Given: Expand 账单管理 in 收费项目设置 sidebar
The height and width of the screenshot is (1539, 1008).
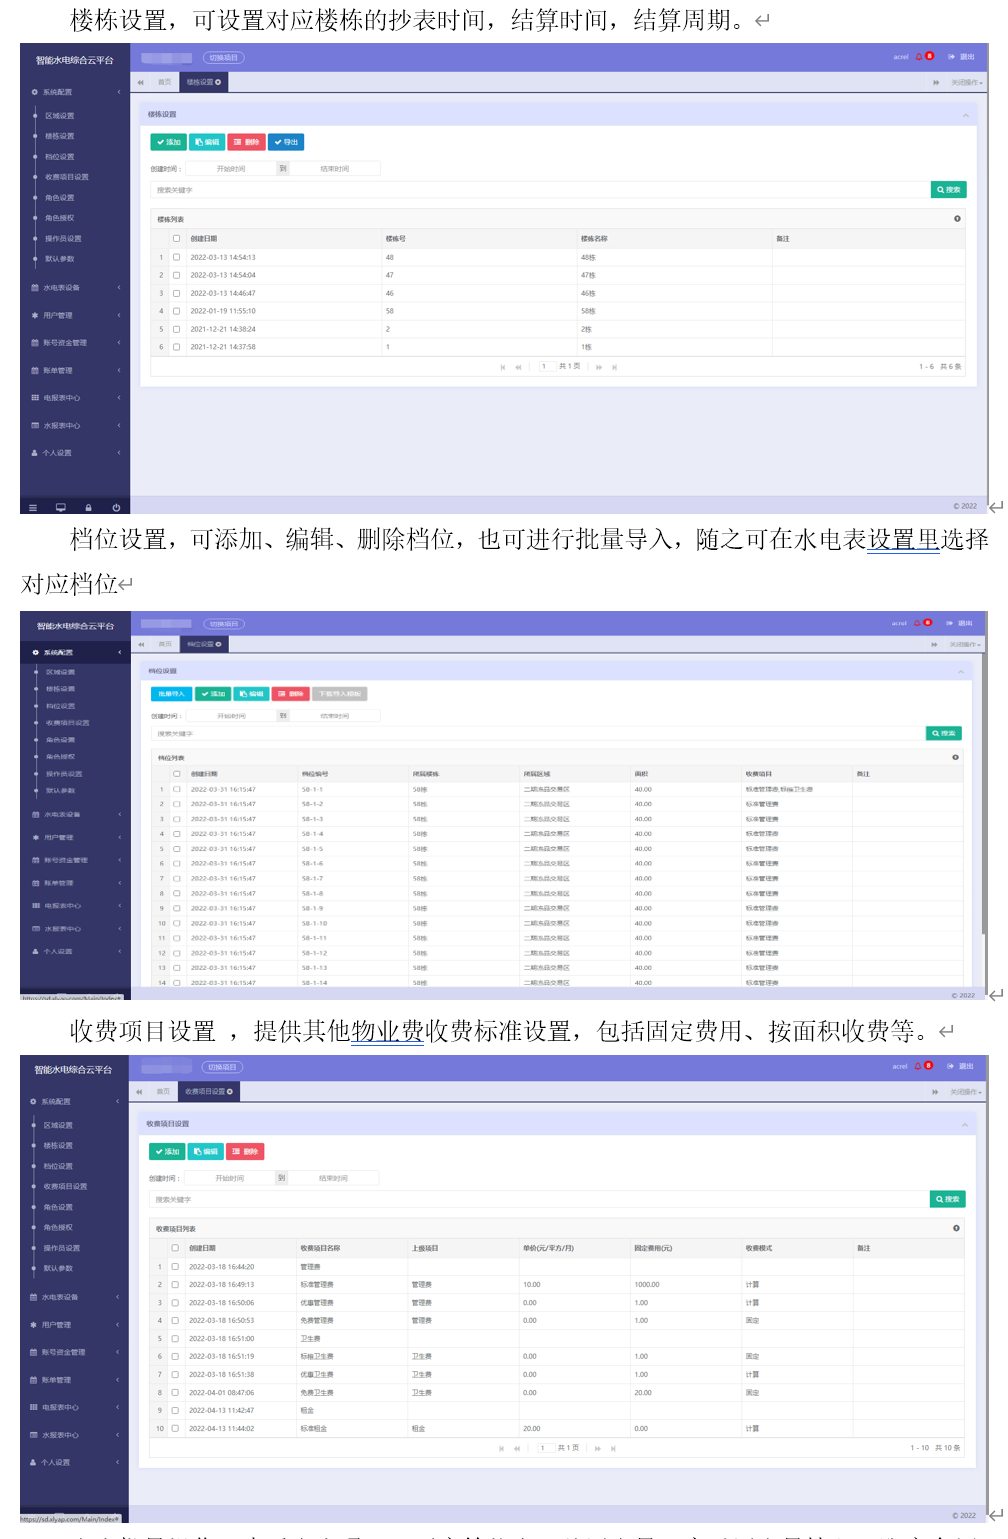Looking at the screenshot, I should pos(75,1380).
